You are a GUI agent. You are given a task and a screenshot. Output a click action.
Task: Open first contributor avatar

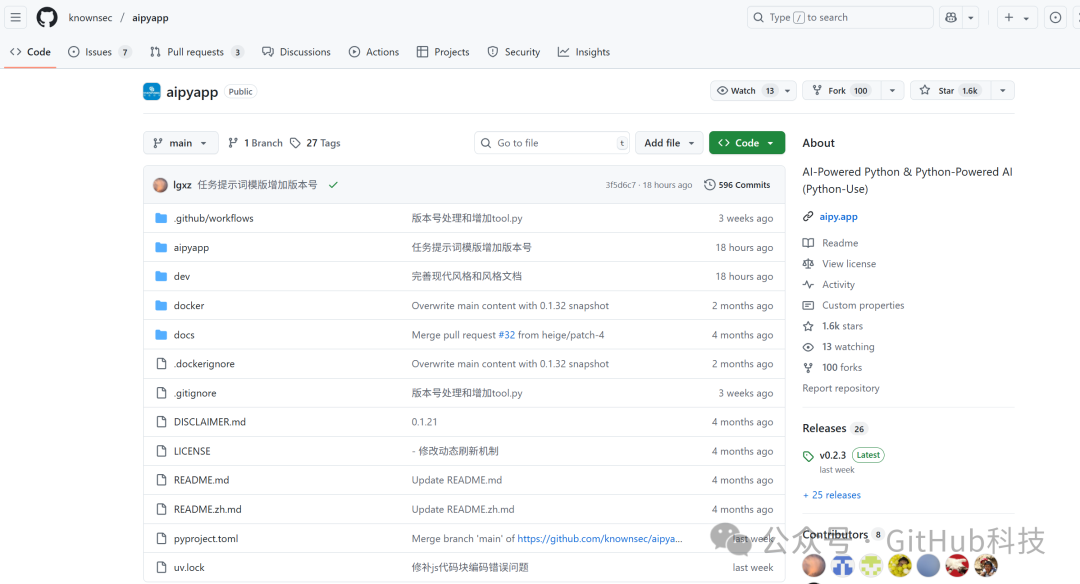[813, 565]
